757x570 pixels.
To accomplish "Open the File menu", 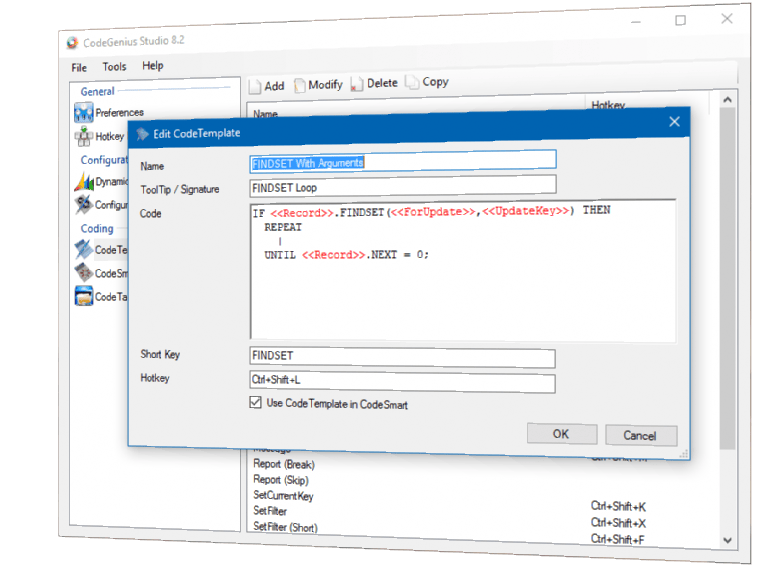I will coord(79,68).
